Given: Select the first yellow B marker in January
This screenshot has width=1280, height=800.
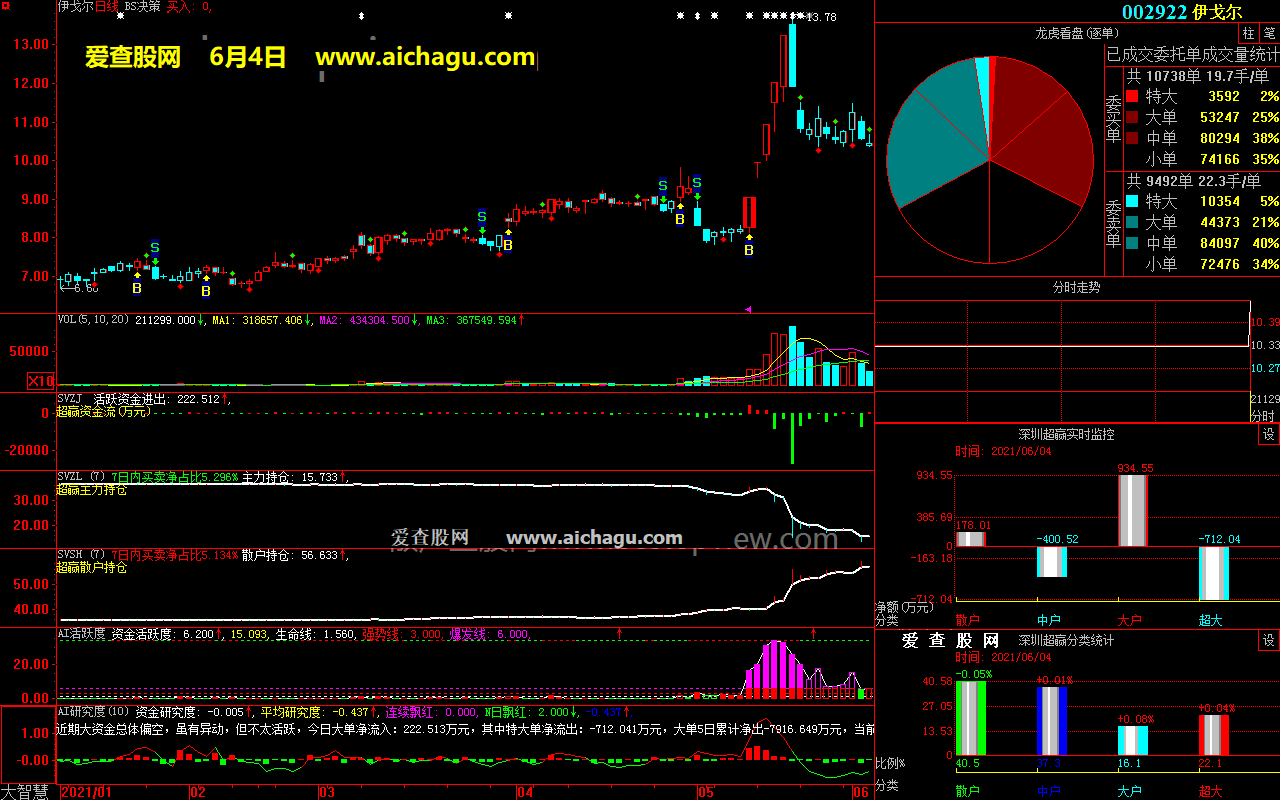Looking at the screenshot, I should (137, 288).
